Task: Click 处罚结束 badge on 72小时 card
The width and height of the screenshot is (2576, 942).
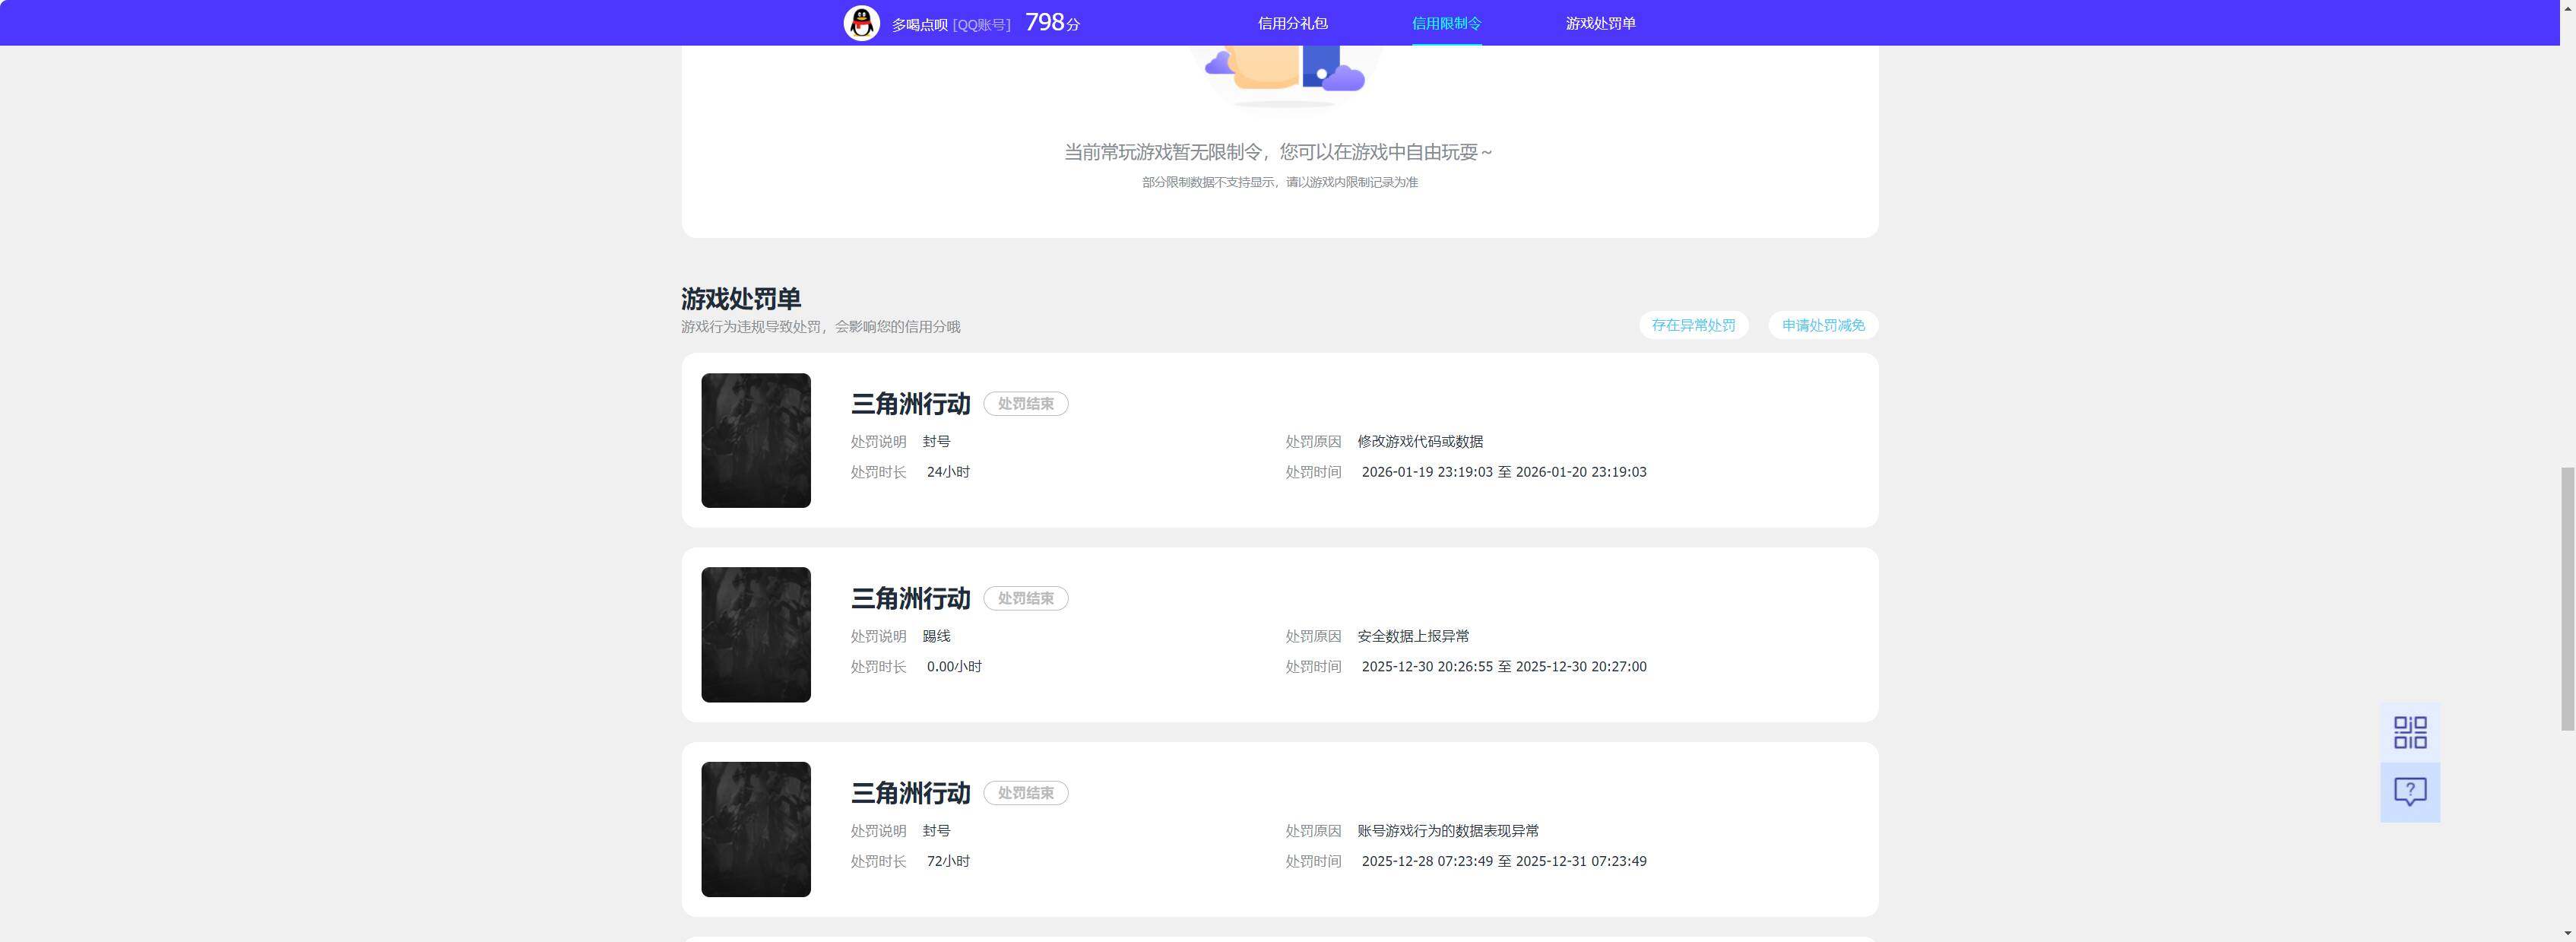Action: click(1026, 793)
